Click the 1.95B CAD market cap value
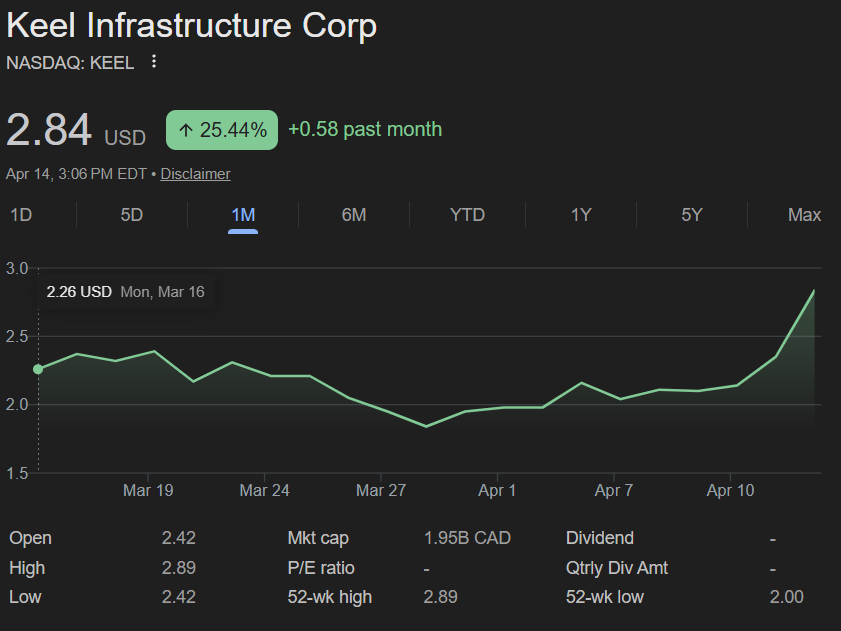This screenshot has width=841, height=631. 467,538
